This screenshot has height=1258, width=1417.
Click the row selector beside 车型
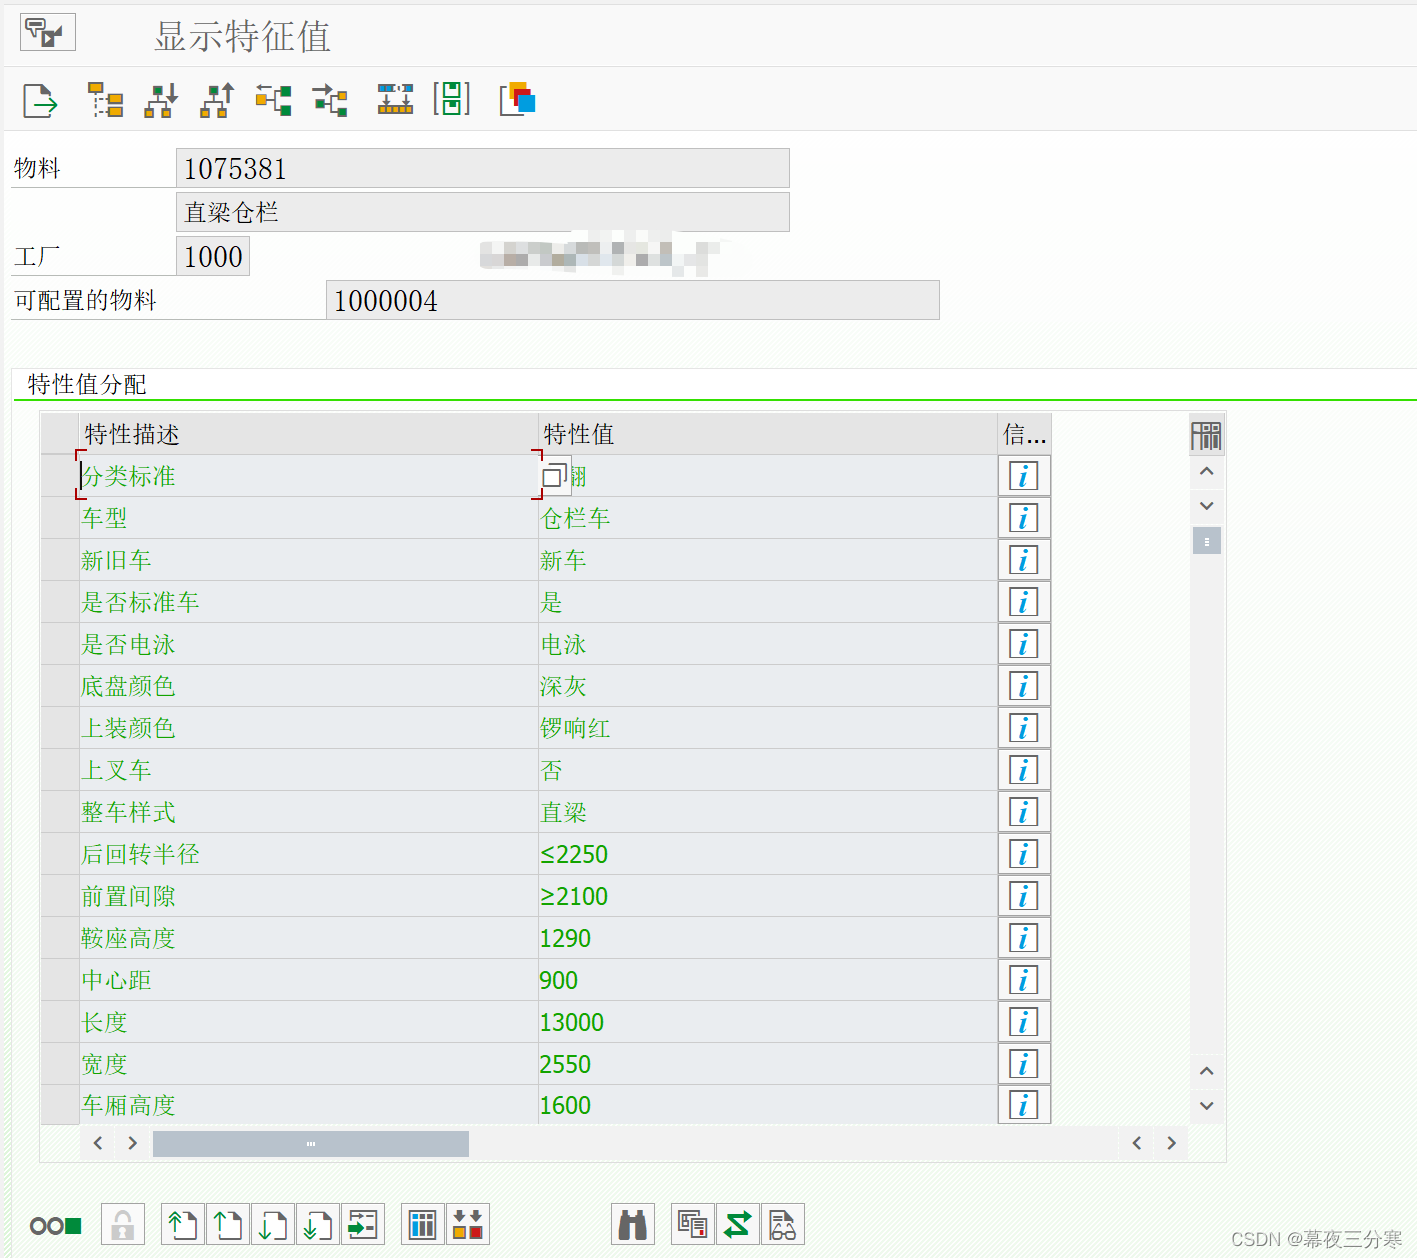point(60,518)
